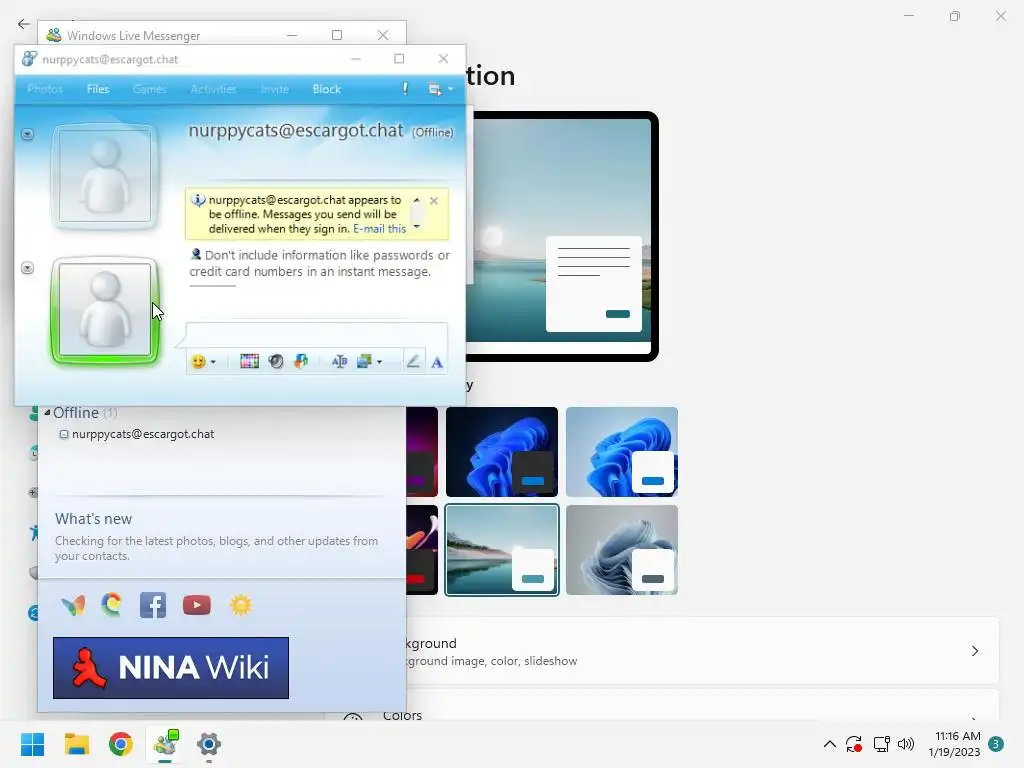1024x768 pixels.
Task: Click the 'What's new' heading
Action: (x=93, y=519)
